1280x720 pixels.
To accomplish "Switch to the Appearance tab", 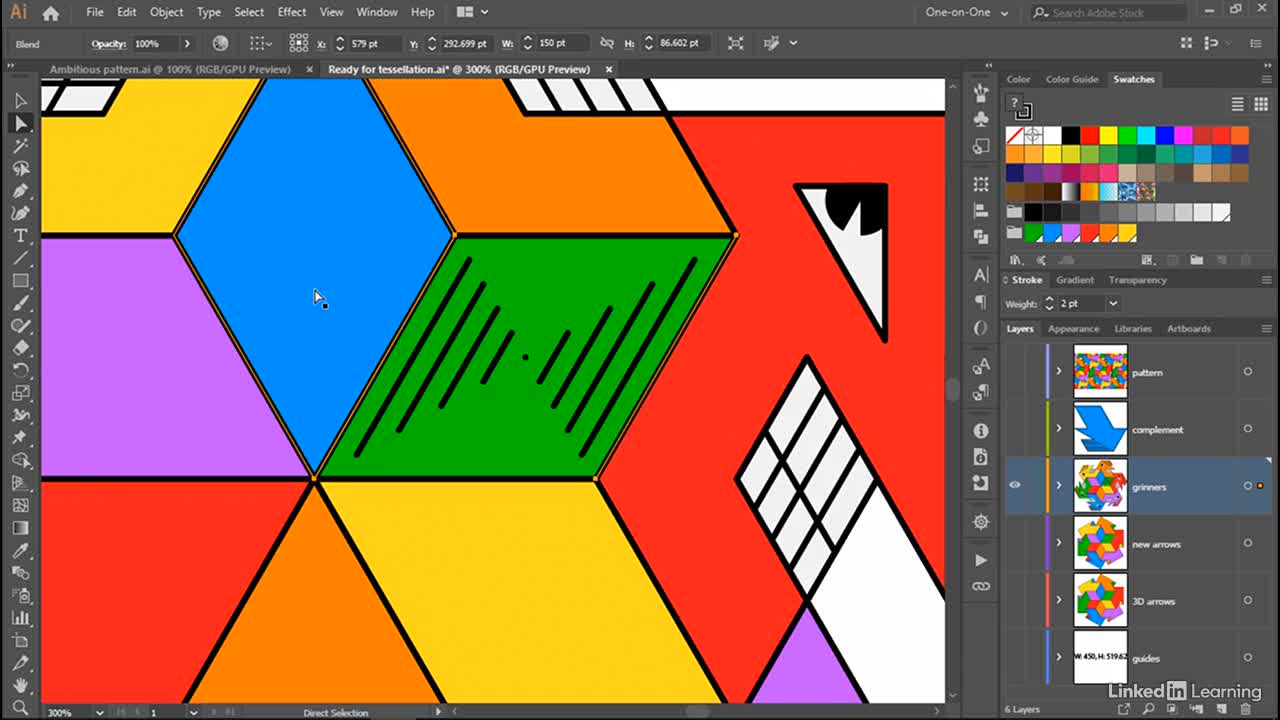I will (1073, 328).
